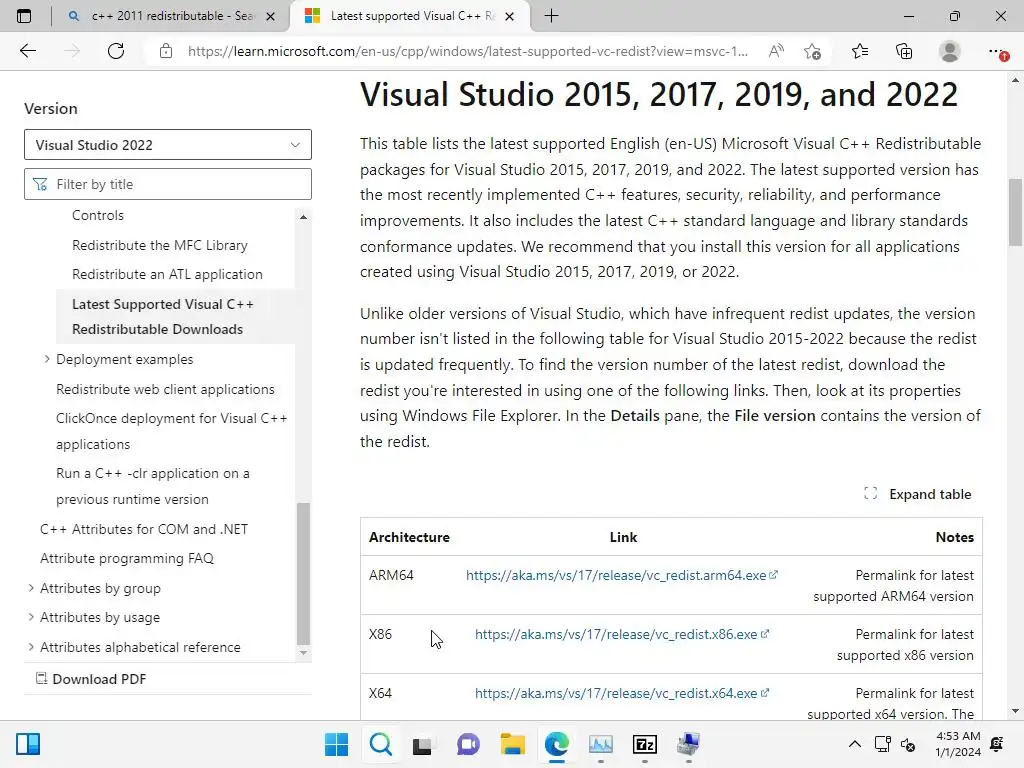
Task: Click the 'X86' table cell
Action: (380, 634)
